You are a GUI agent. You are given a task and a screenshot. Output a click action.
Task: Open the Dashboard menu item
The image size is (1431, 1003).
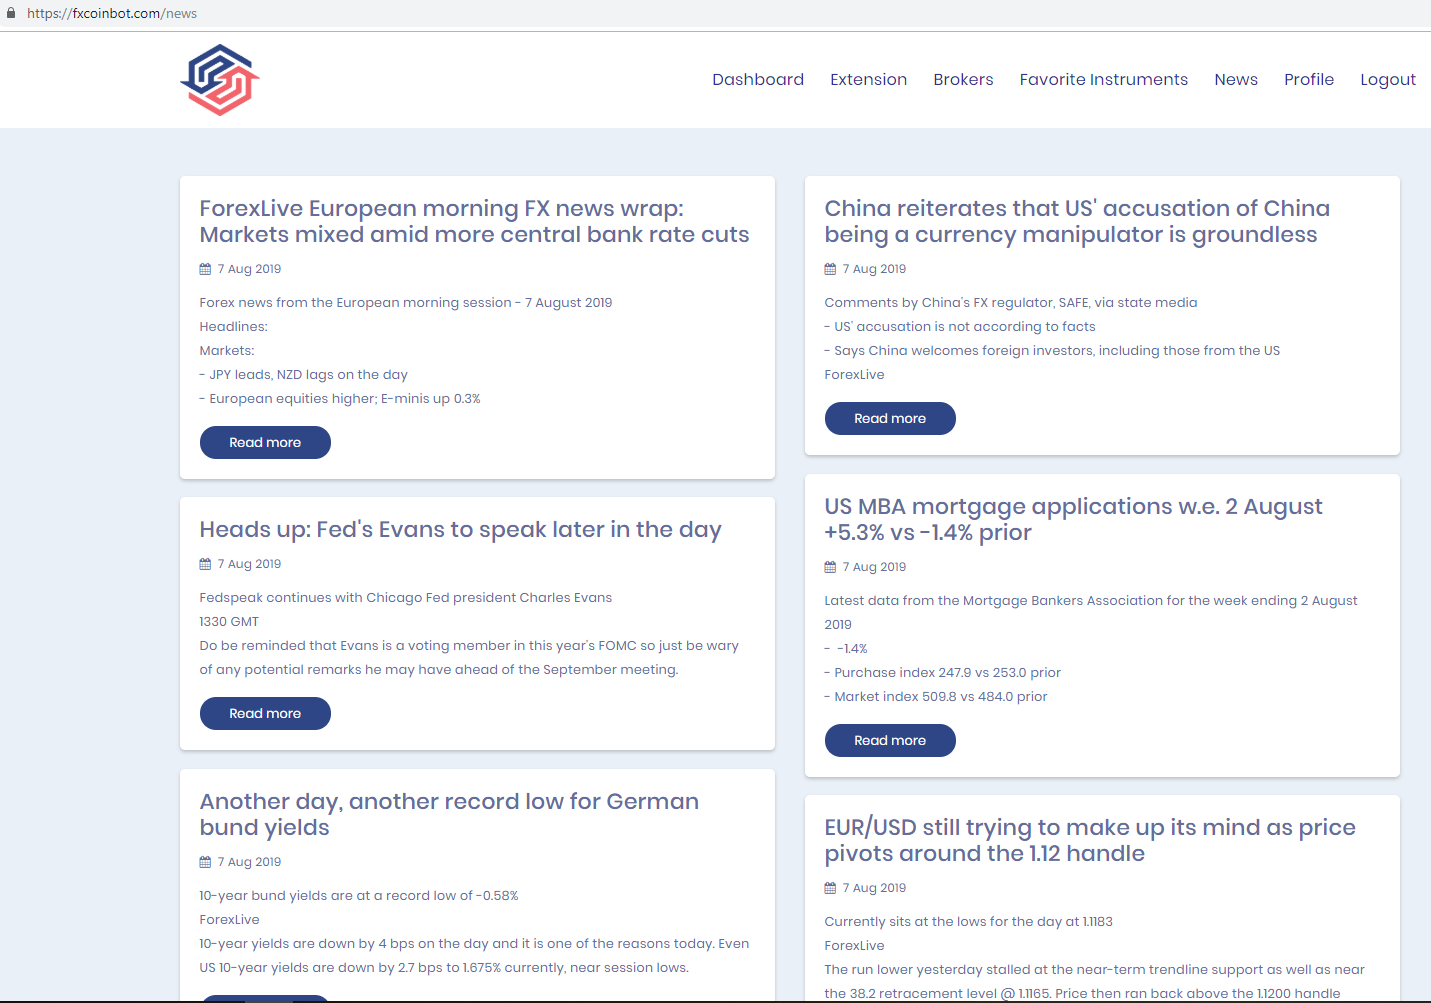[x=758, y=79]
